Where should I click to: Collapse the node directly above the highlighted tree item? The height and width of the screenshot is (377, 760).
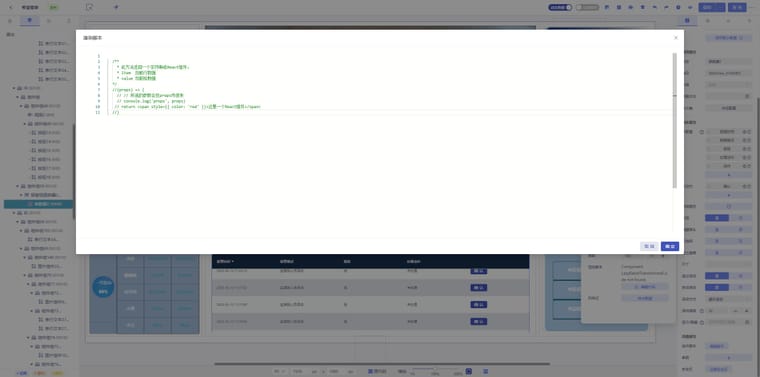(22, 195)
